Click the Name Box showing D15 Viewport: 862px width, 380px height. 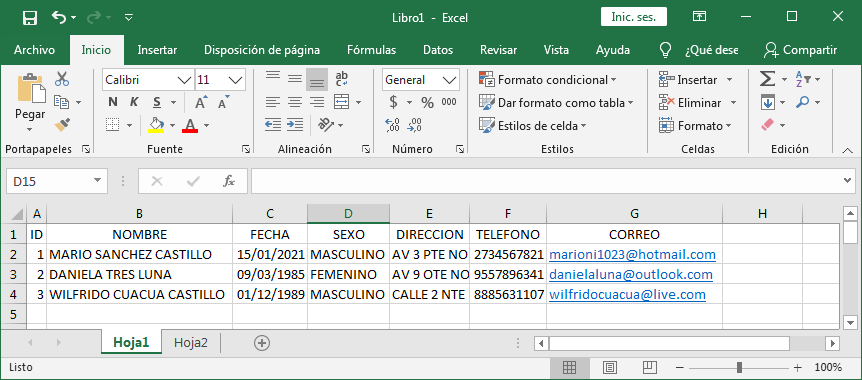(x=57, y=181)
